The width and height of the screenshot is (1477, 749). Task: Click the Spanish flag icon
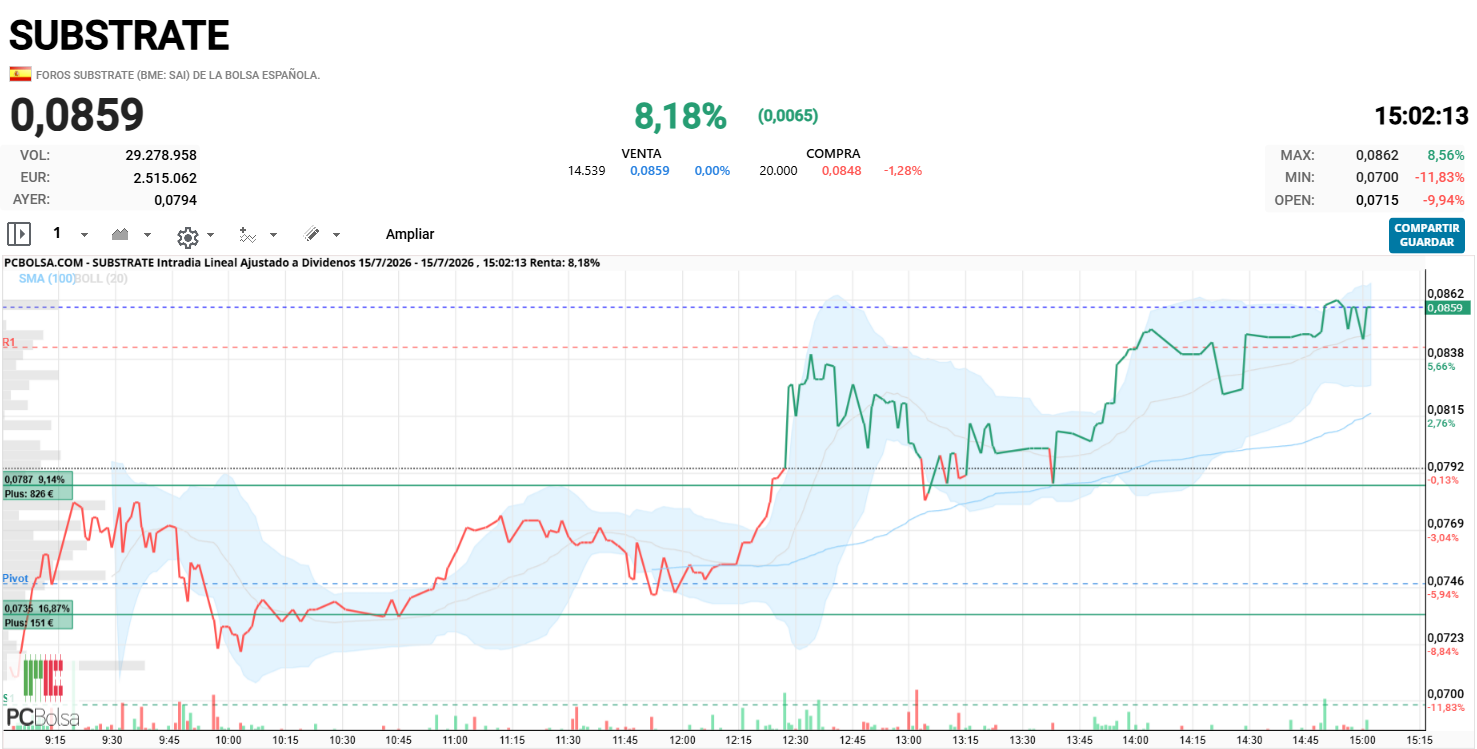(20, 74)
